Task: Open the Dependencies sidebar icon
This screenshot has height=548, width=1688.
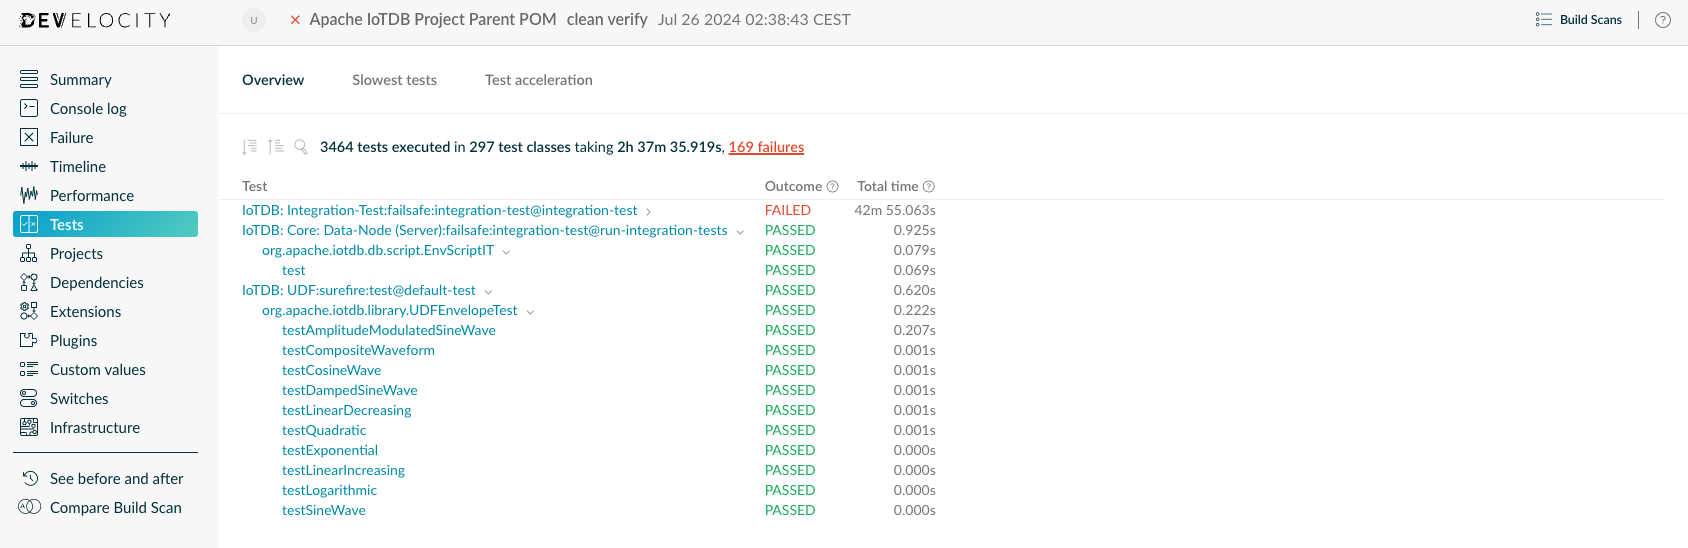Action: tap(29, 283)
